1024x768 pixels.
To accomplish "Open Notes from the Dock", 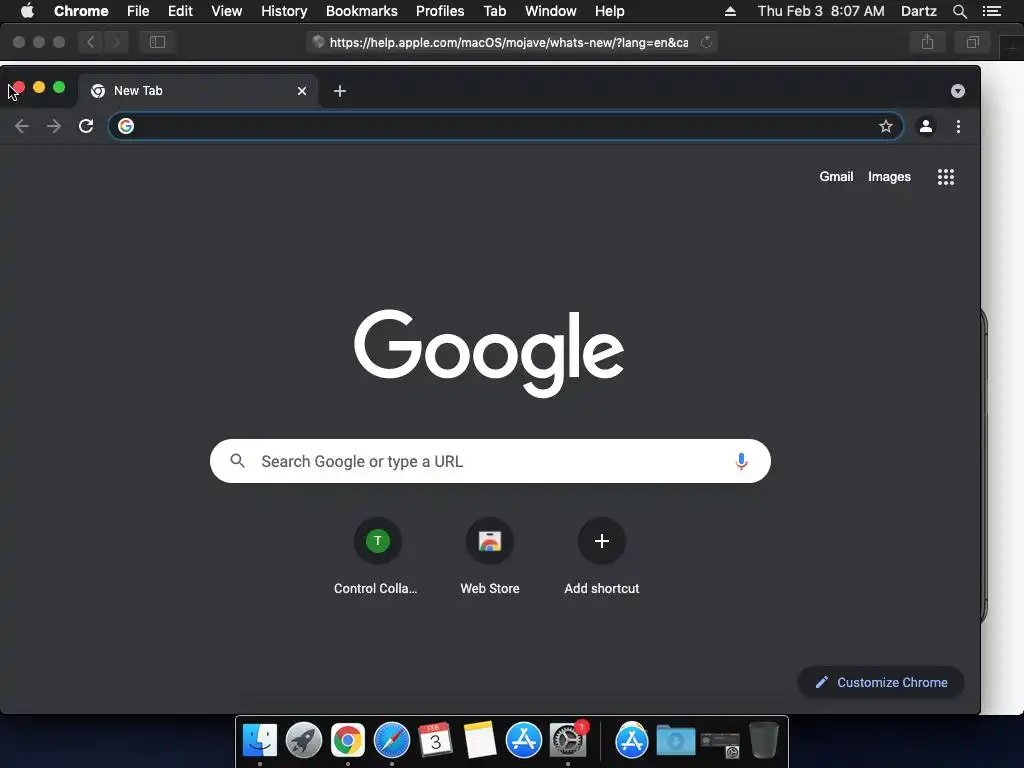I will coord(480,740).
